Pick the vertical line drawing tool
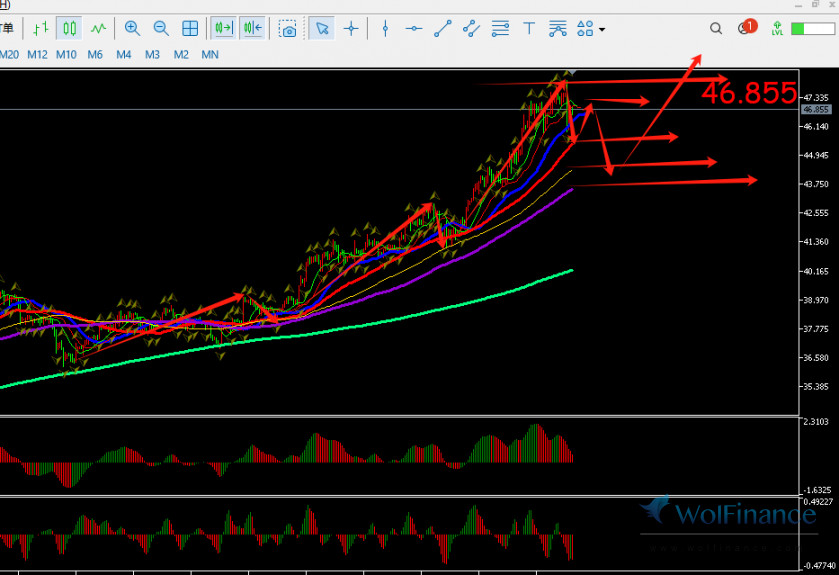Viewport: 839px width, 575px height. (386, 29)
